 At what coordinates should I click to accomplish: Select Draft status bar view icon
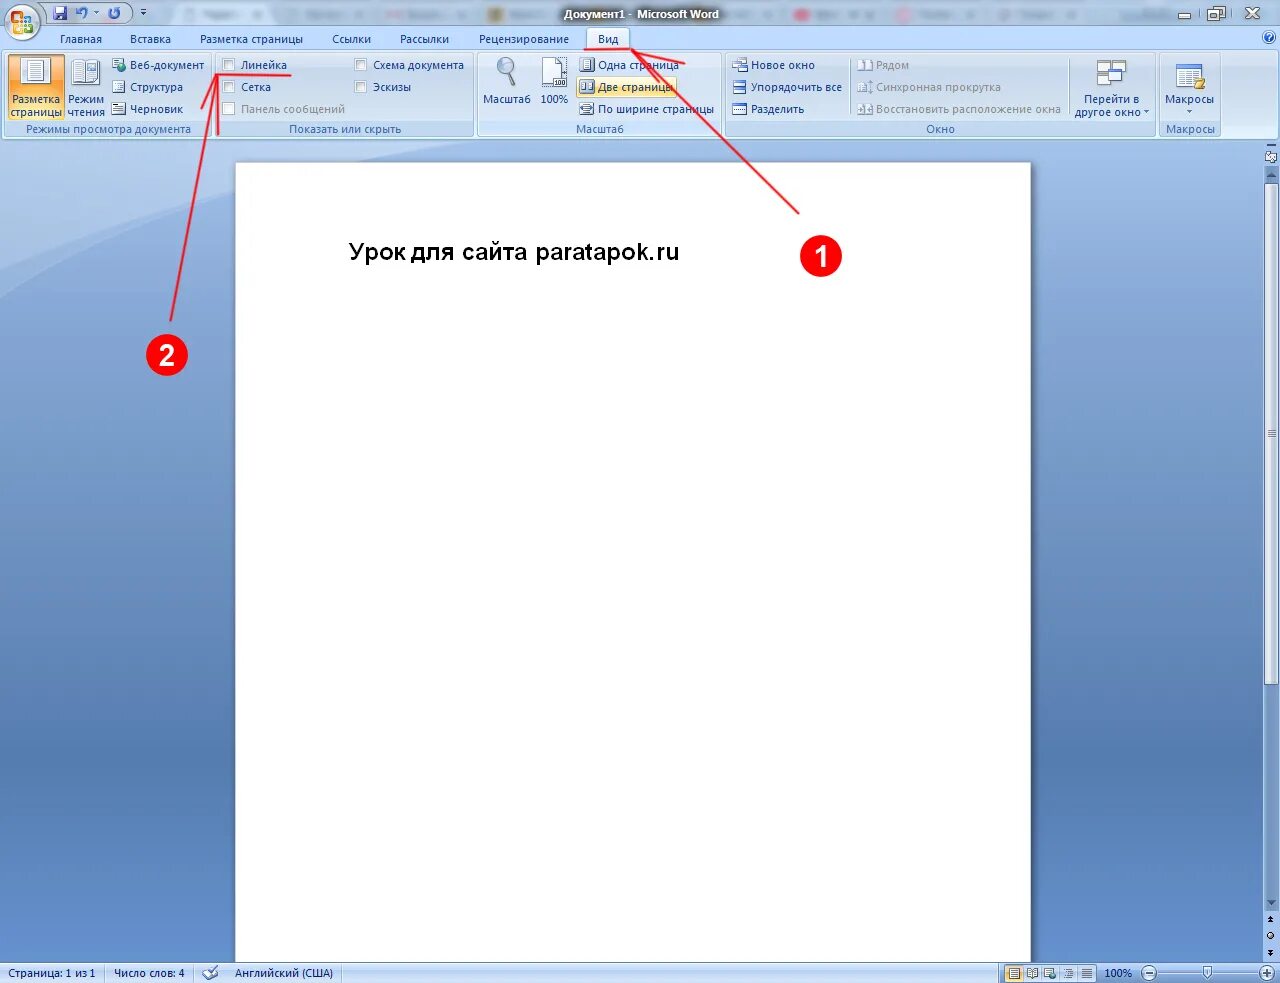coord(1086,973)
